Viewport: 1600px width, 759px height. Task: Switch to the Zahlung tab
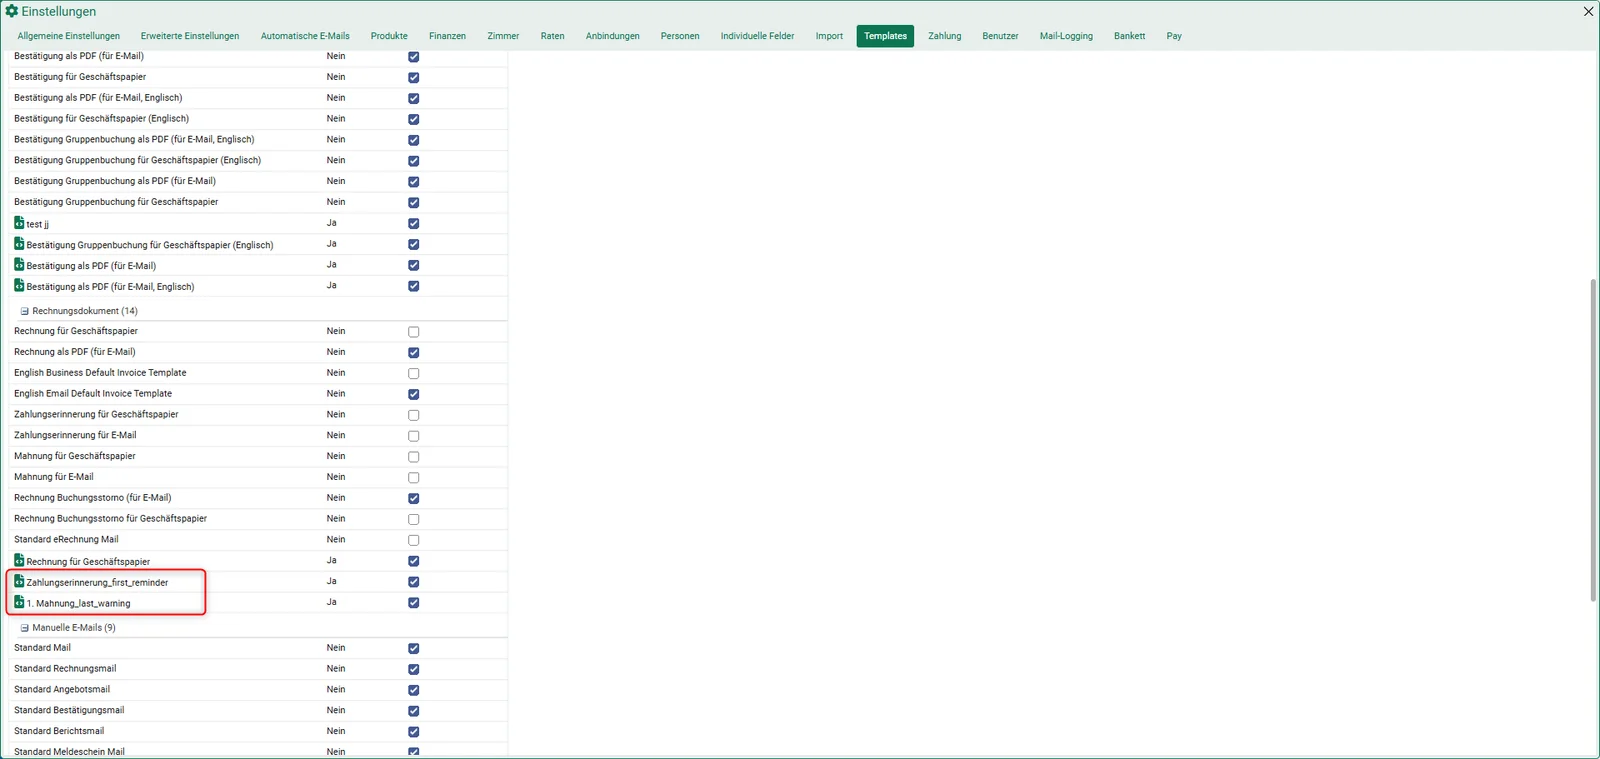pos(944,36)
